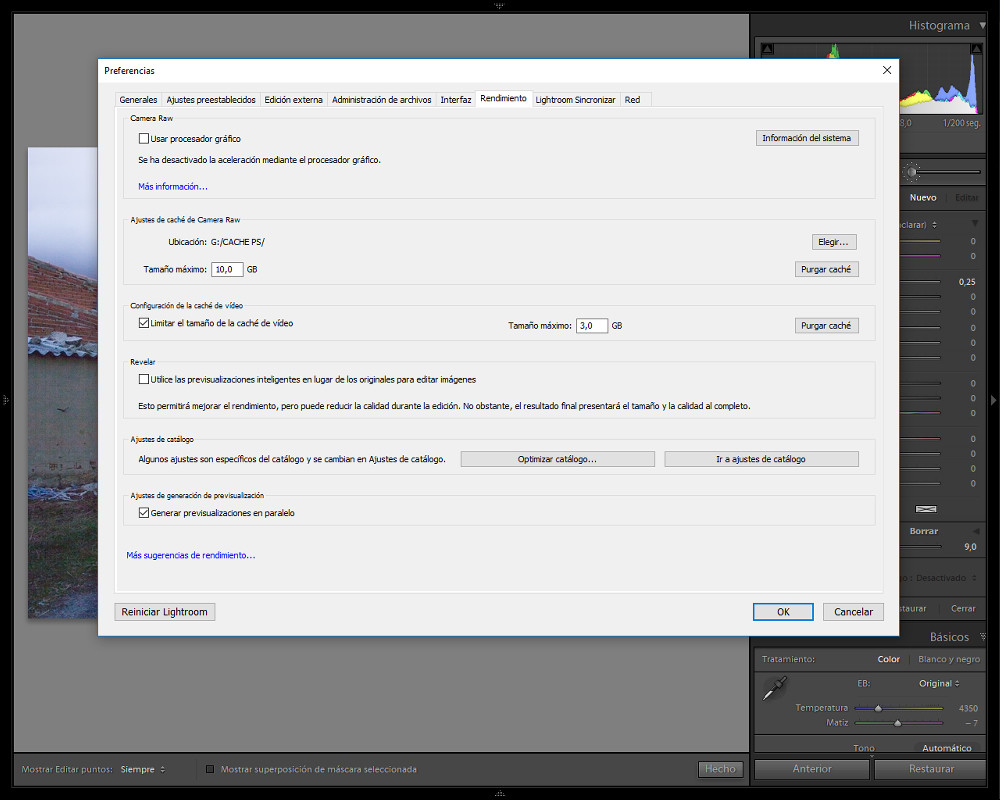Image resolution: width=1000 pixels, height=800 pixels.
Task: Click the Temperatura slider handle
Action: click(879, 708)
